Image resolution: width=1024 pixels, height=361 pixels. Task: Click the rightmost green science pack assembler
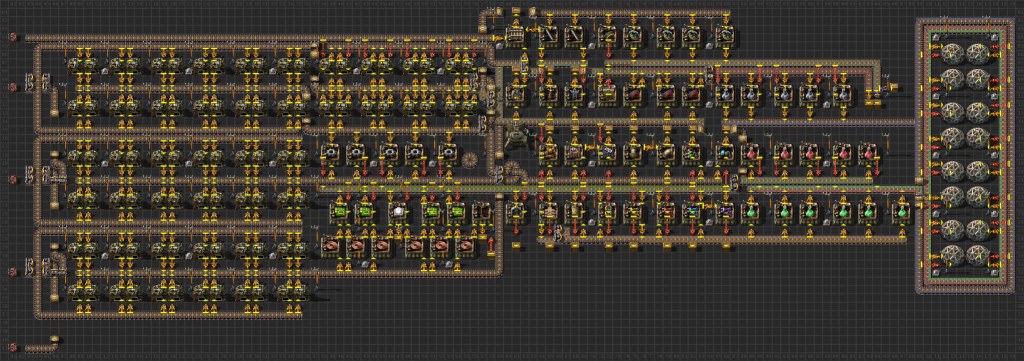click(x=903, y=212)
